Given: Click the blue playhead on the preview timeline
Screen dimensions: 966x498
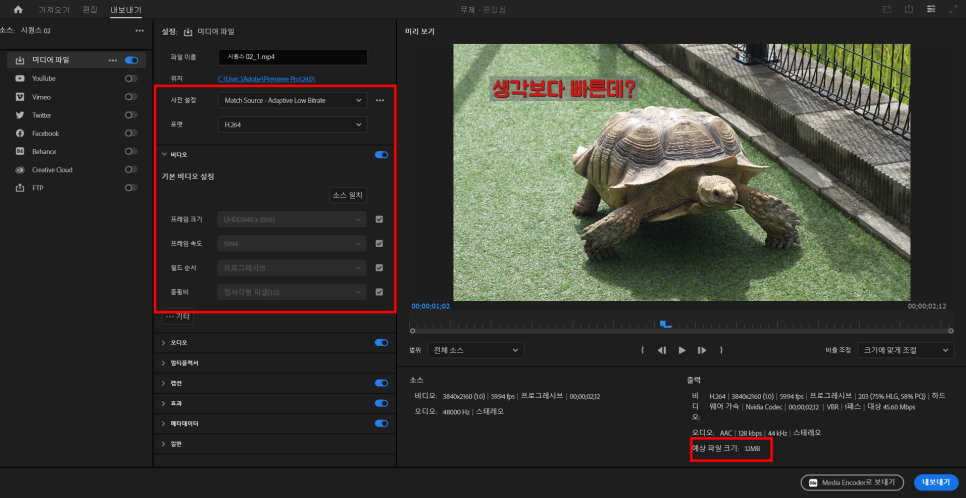Looking at the screenshot, I should tap(665, 324).
